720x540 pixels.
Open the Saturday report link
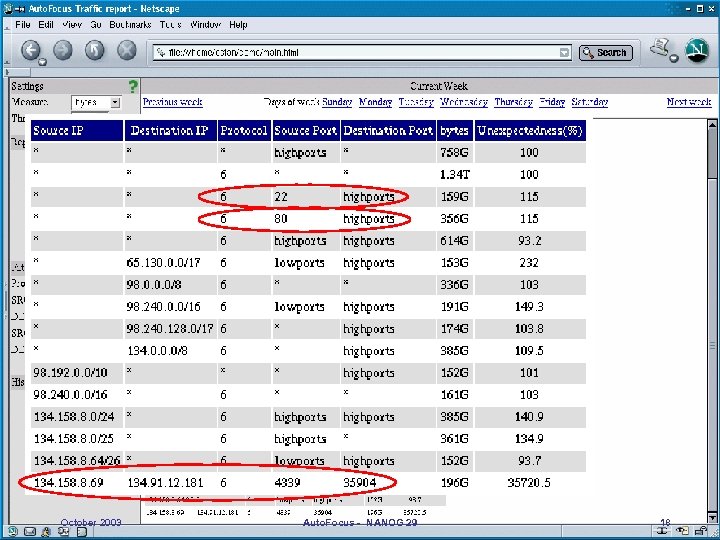tap(590, 102)
